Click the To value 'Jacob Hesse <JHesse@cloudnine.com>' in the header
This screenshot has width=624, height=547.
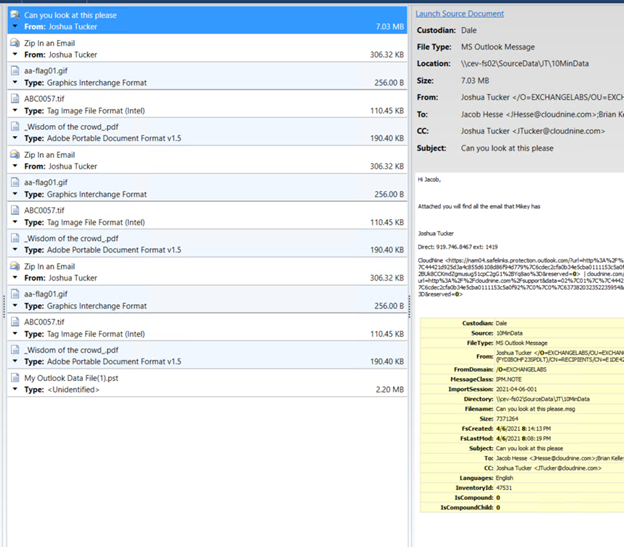pyautogui.click(x=528, y=114)
